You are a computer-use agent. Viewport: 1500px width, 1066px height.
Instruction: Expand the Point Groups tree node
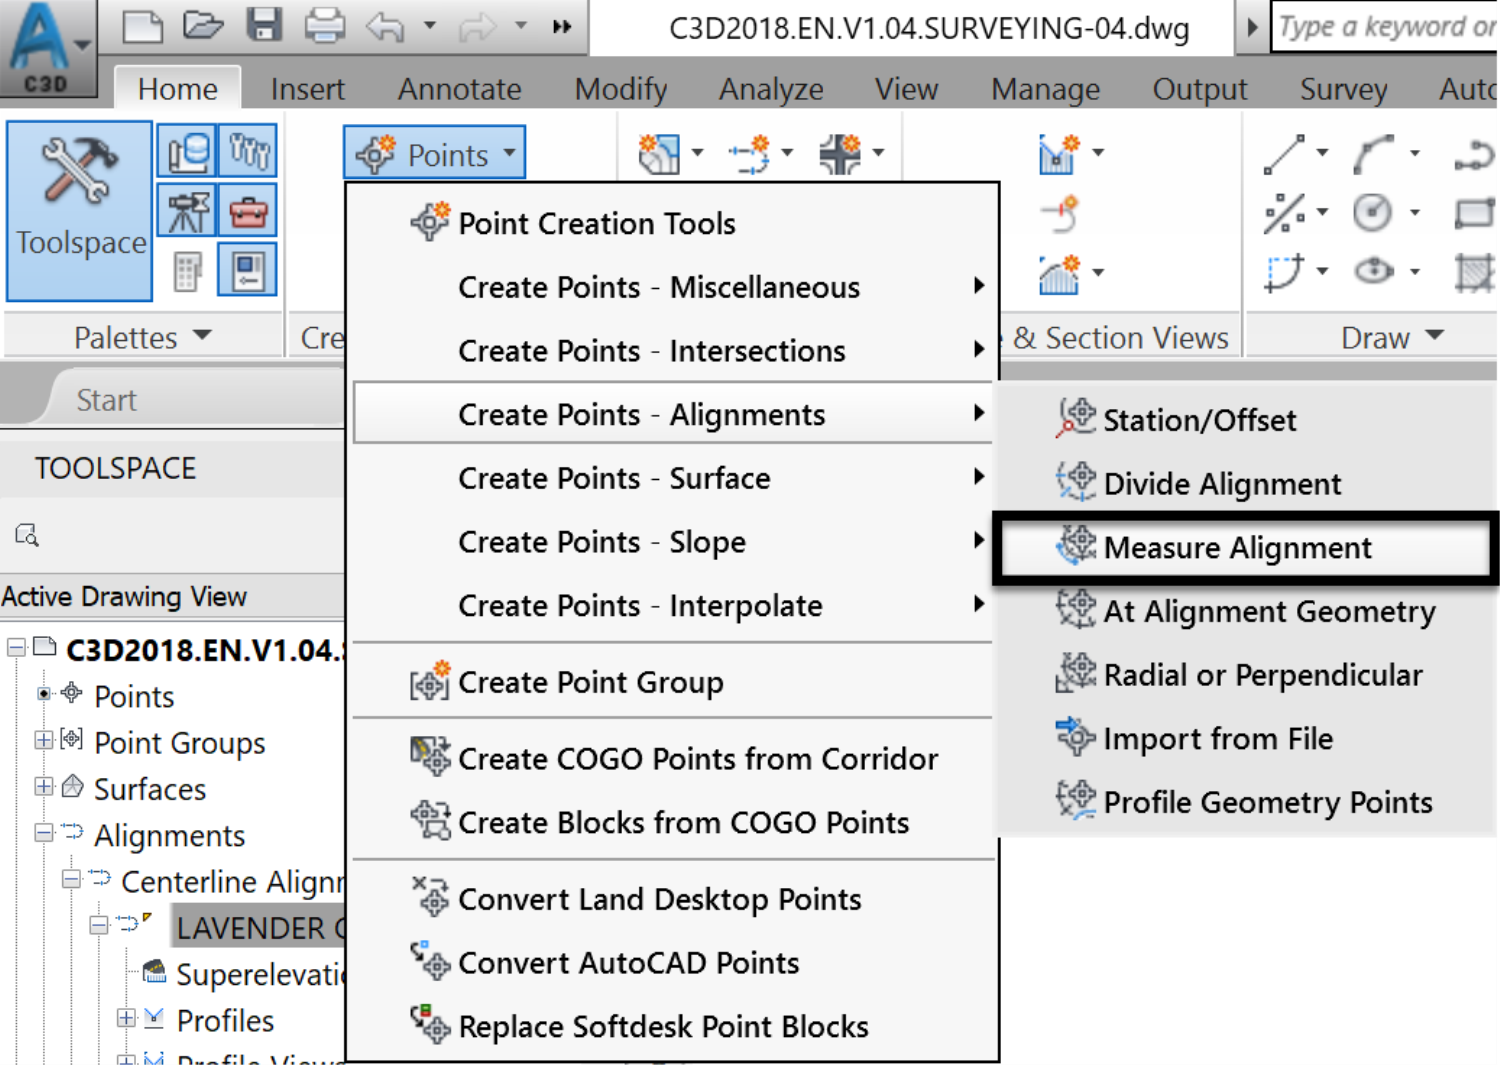[43, 740]
